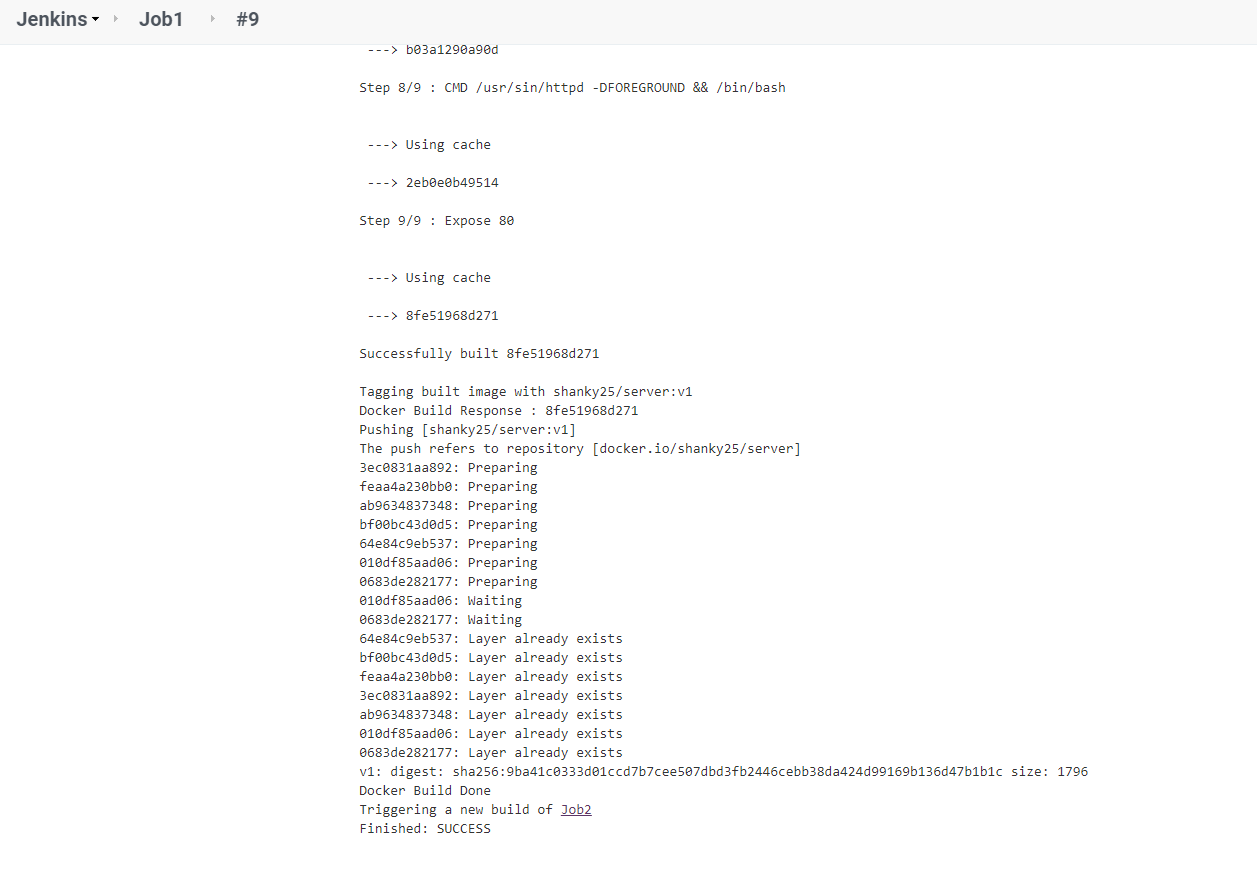Screen dimensions: 1257x874
Task: Follow the Job2 hyperlink in console output
Action: (x=576, y=809)
